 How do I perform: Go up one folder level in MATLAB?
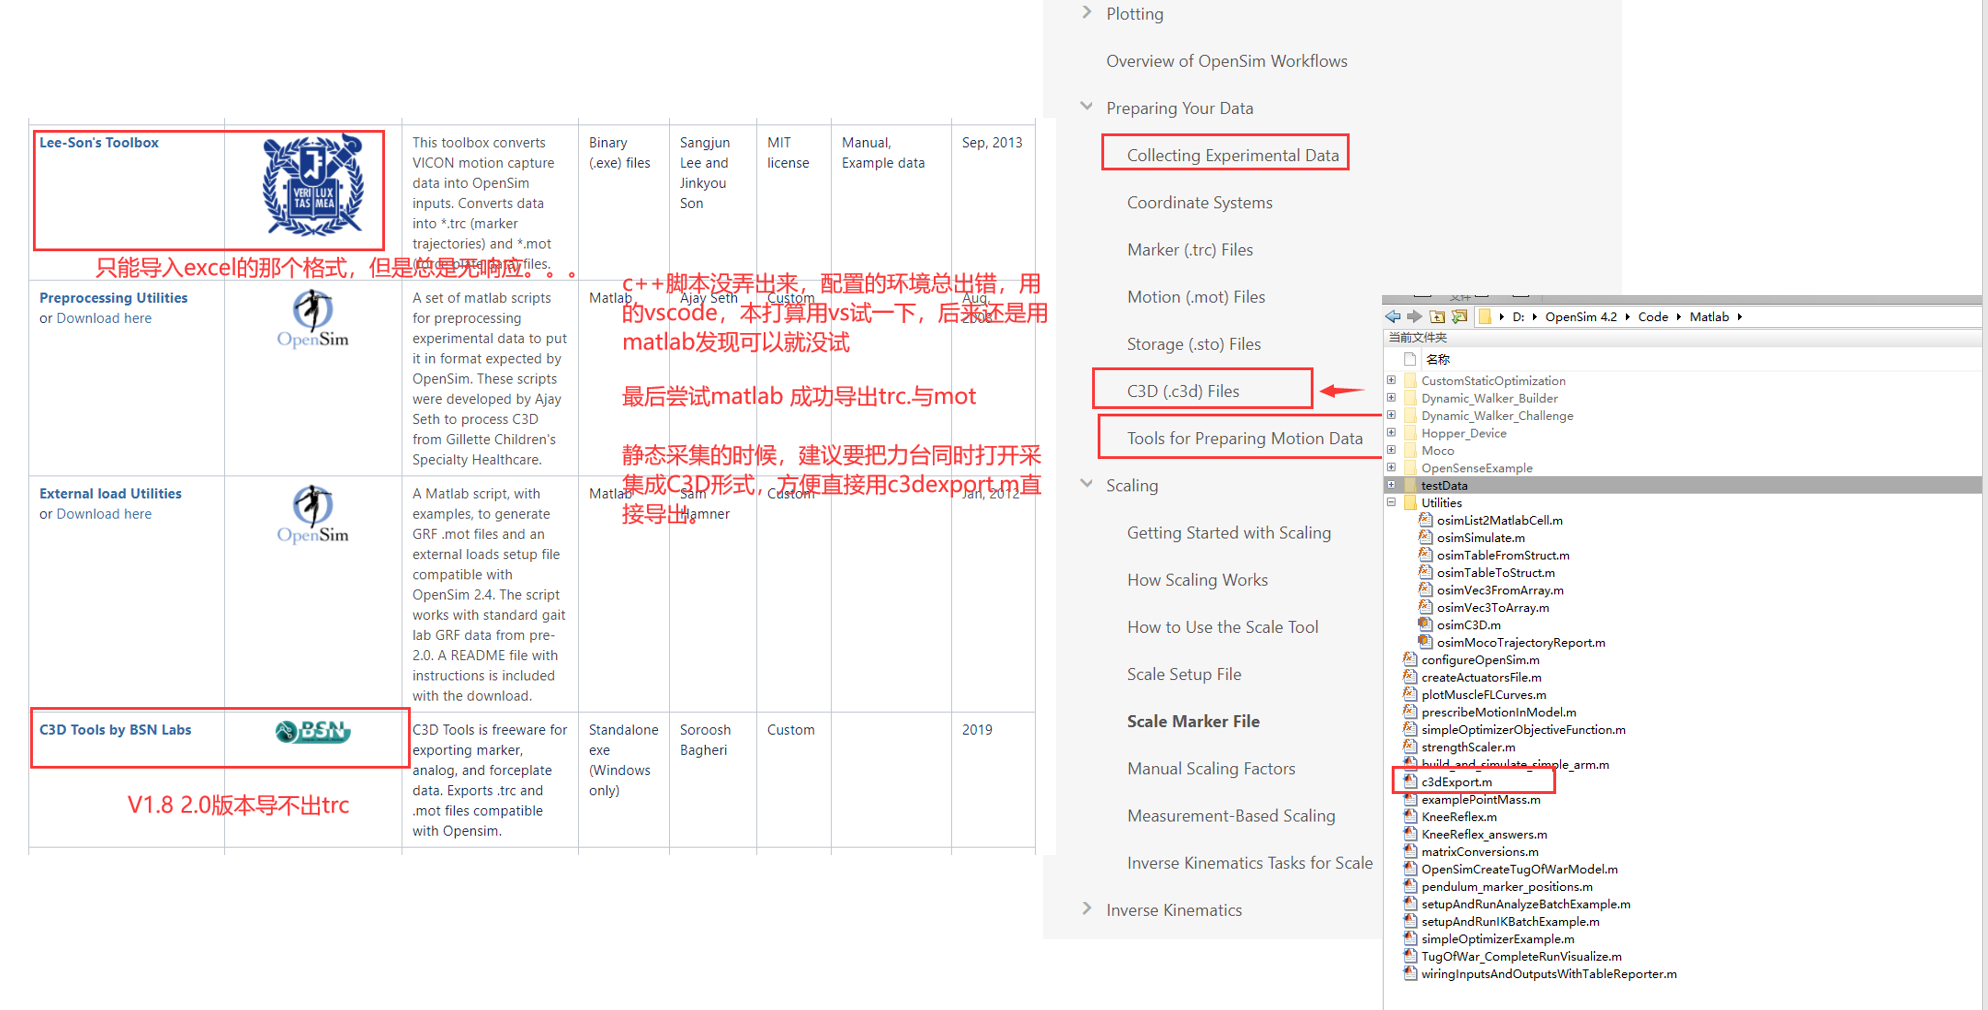[1437, 317]
